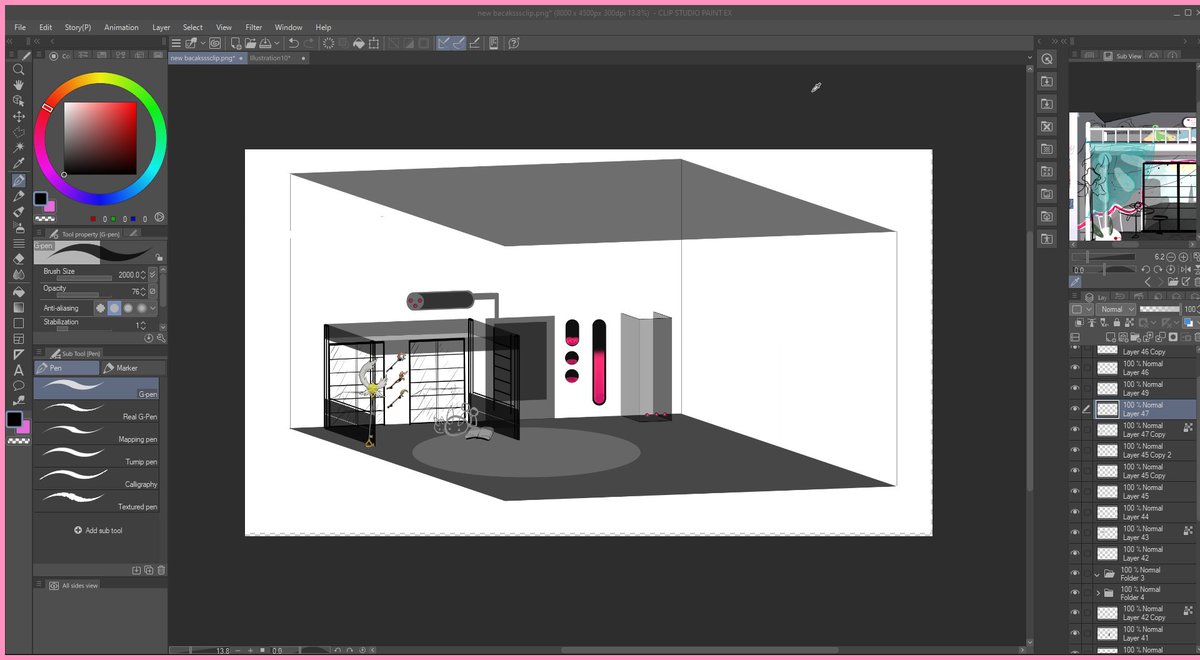The width and height of the screenshot is (1200, 660).
Task: Click Add sub tool button
Action: tap(98, 530)
